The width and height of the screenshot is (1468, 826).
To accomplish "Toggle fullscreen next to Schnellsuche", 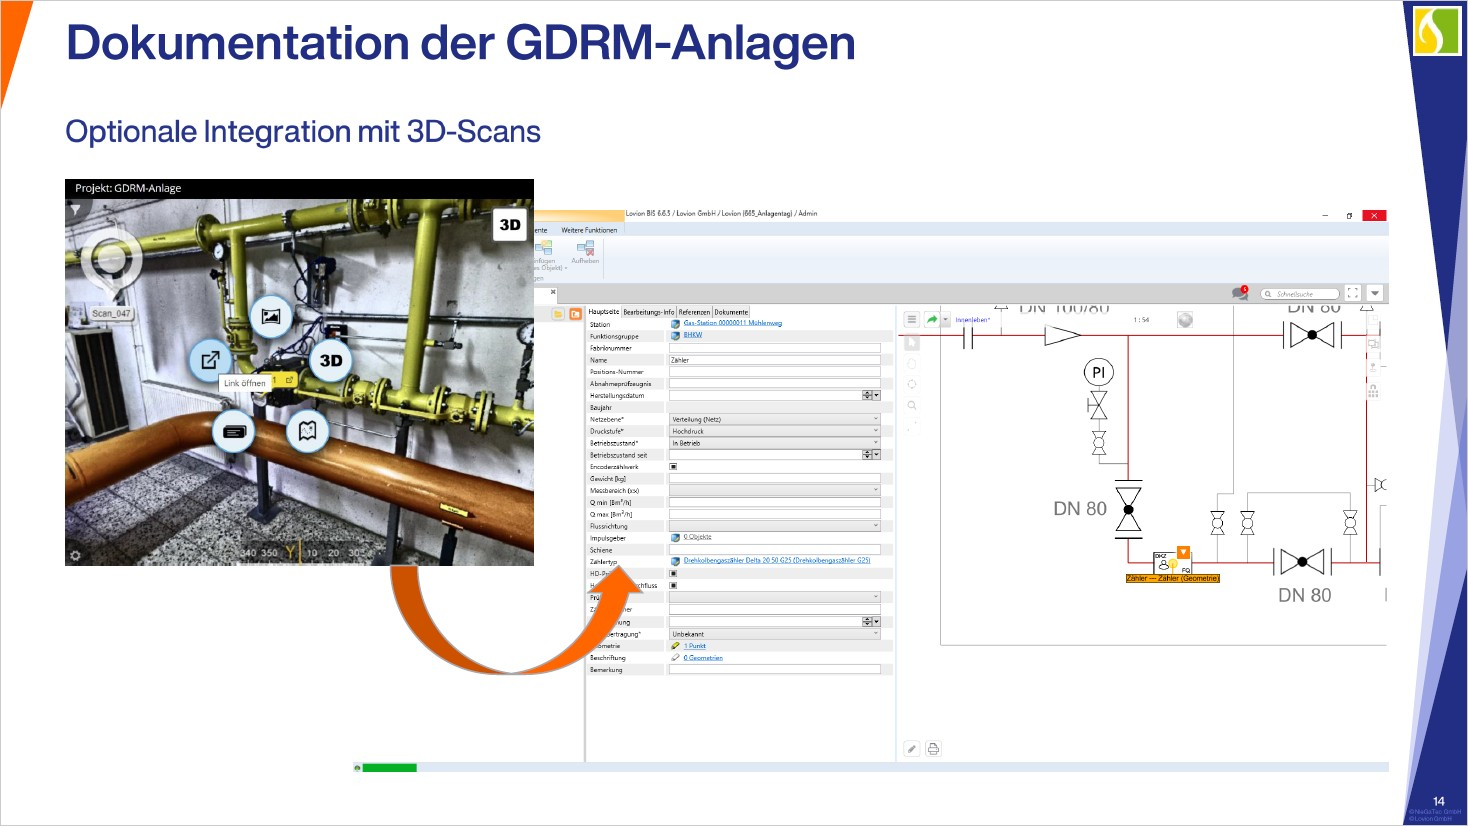I will (x=1353, y=293).
